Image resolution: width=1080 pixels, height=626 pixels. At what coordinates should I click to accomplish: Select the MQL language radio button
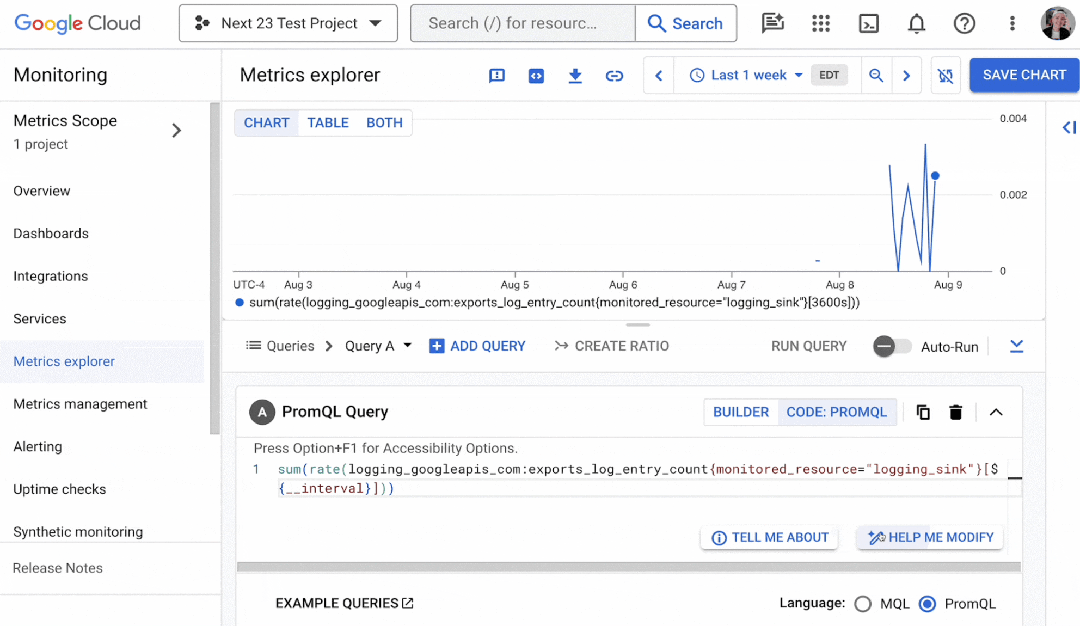863,604
